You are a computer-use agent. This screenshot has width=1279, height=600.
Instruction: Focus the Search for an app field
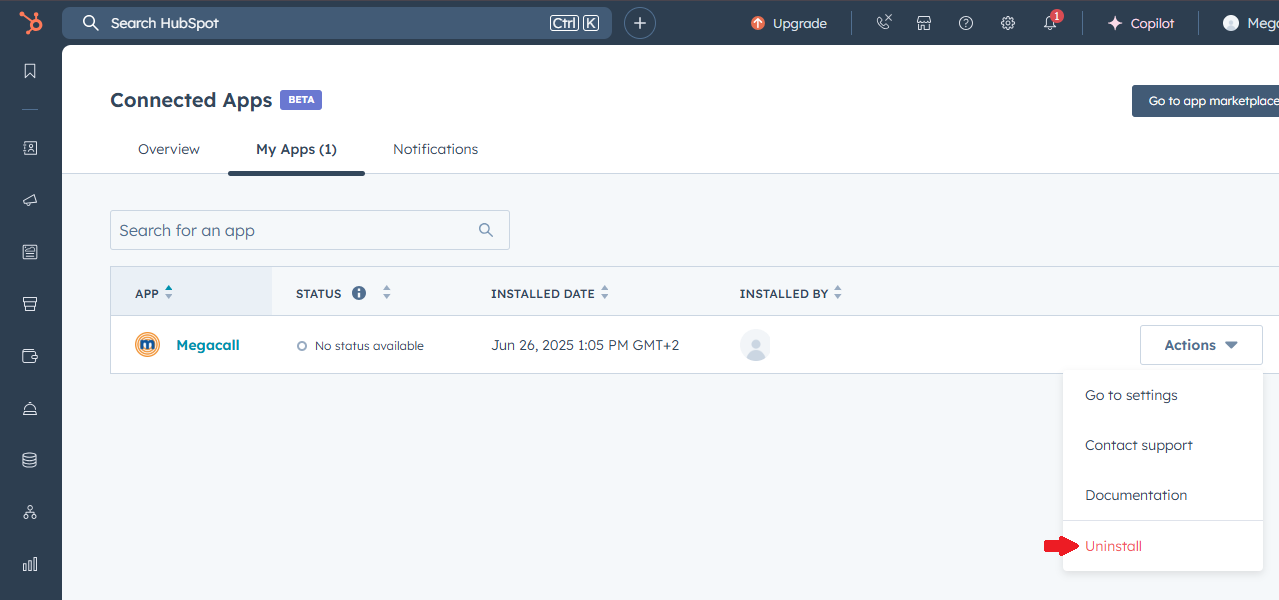click(310, 230)
